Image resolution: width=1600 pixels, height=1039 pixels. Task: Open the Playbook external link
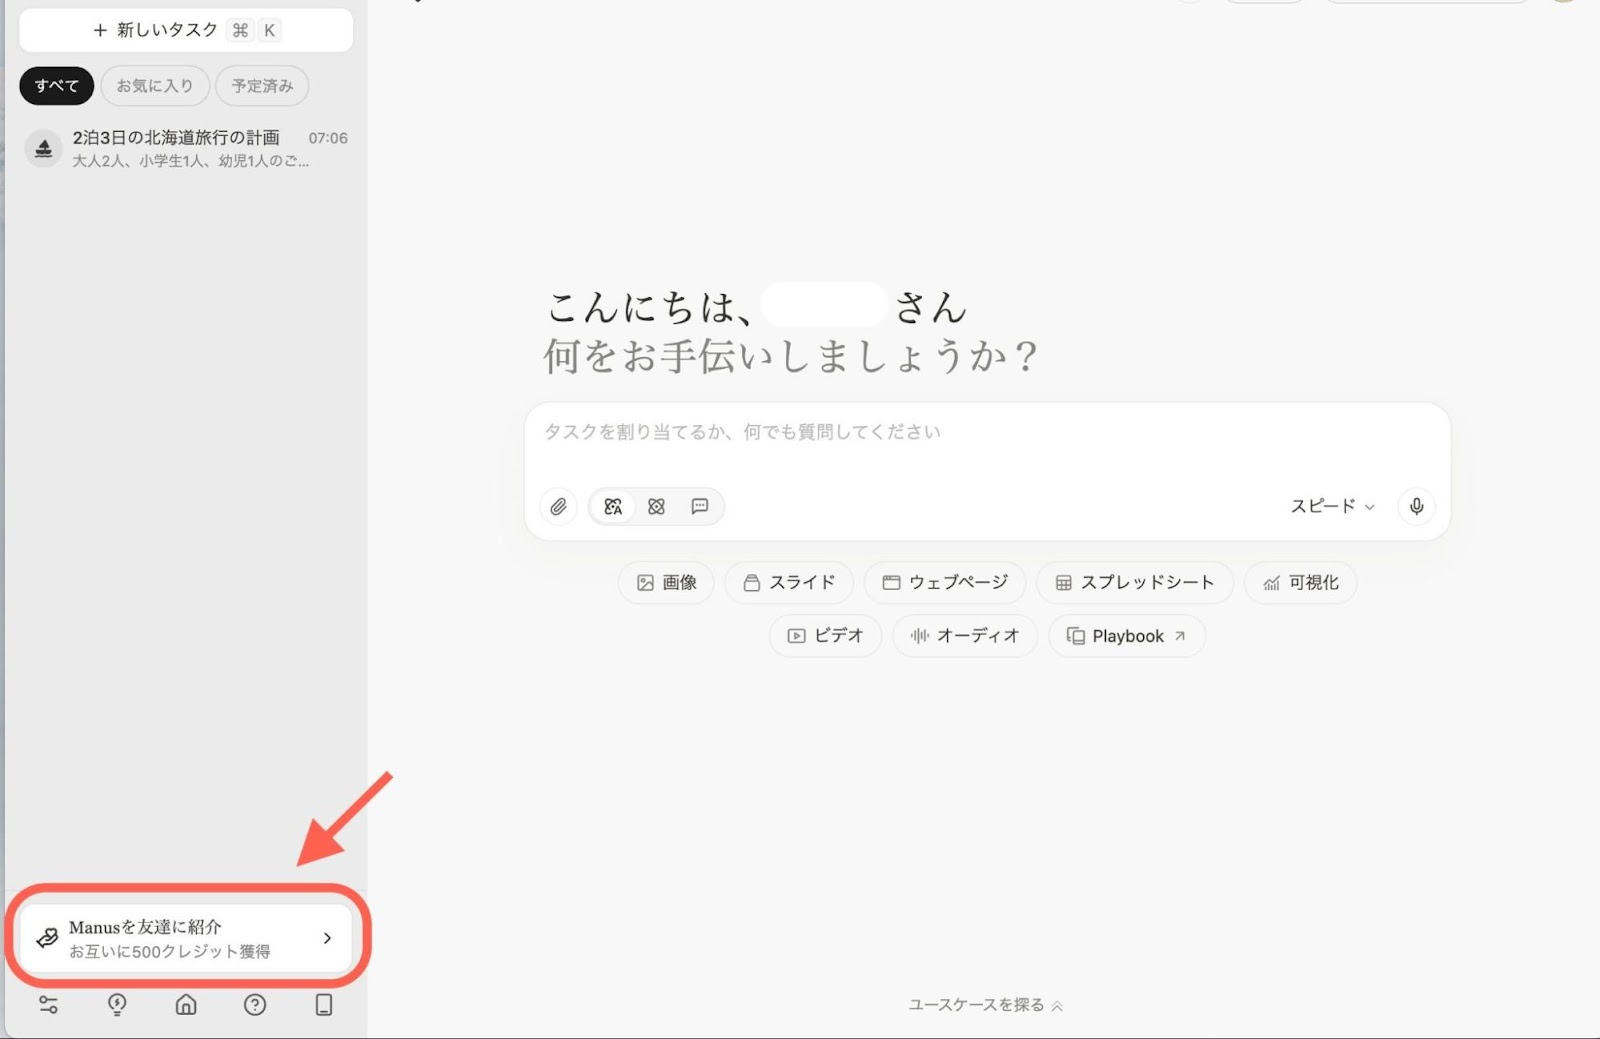point(1126,636)
